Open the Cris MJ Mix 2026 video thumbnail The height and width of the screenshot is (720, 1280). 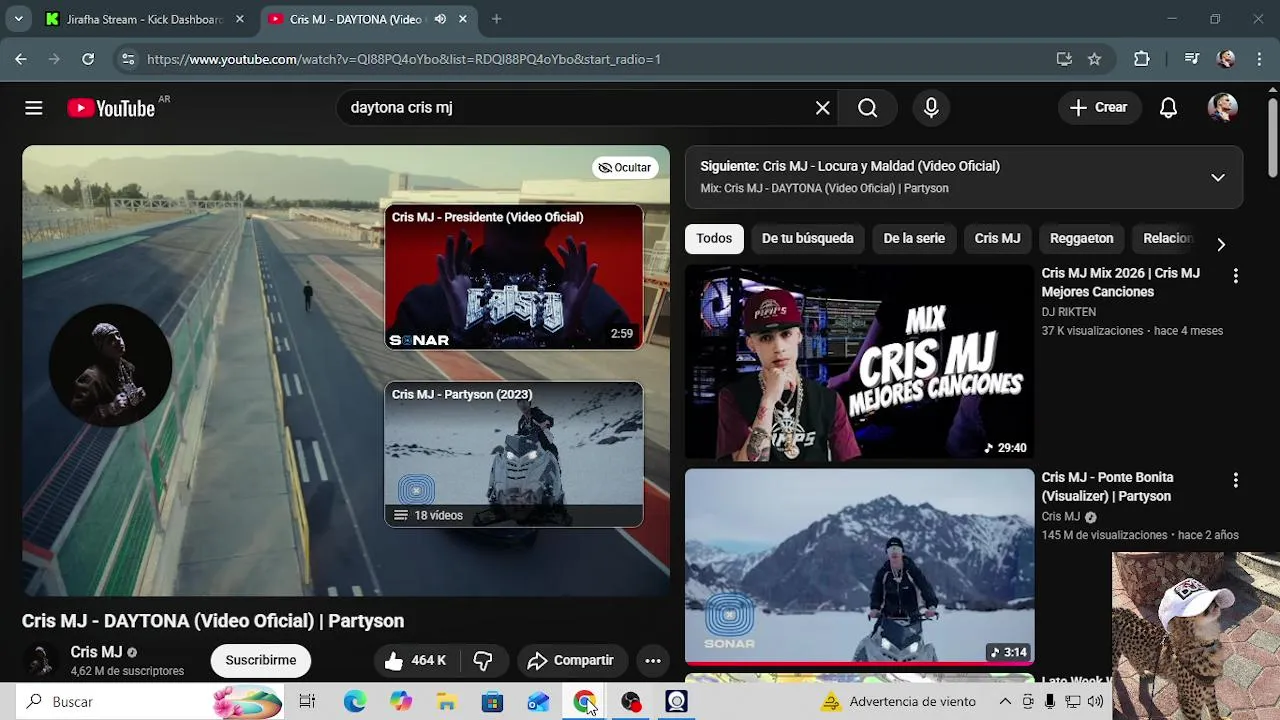pyautogui.click(x=859, y=362)
